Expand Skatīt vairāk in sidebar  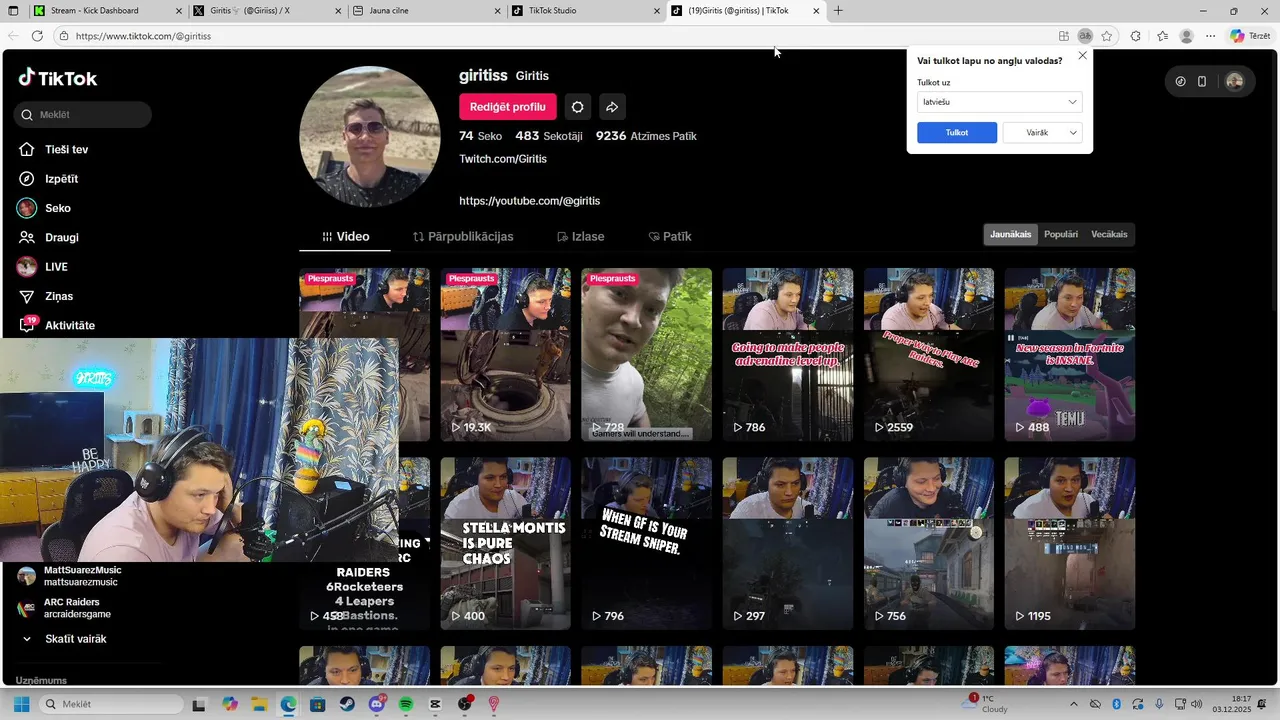tap(64, 639)
